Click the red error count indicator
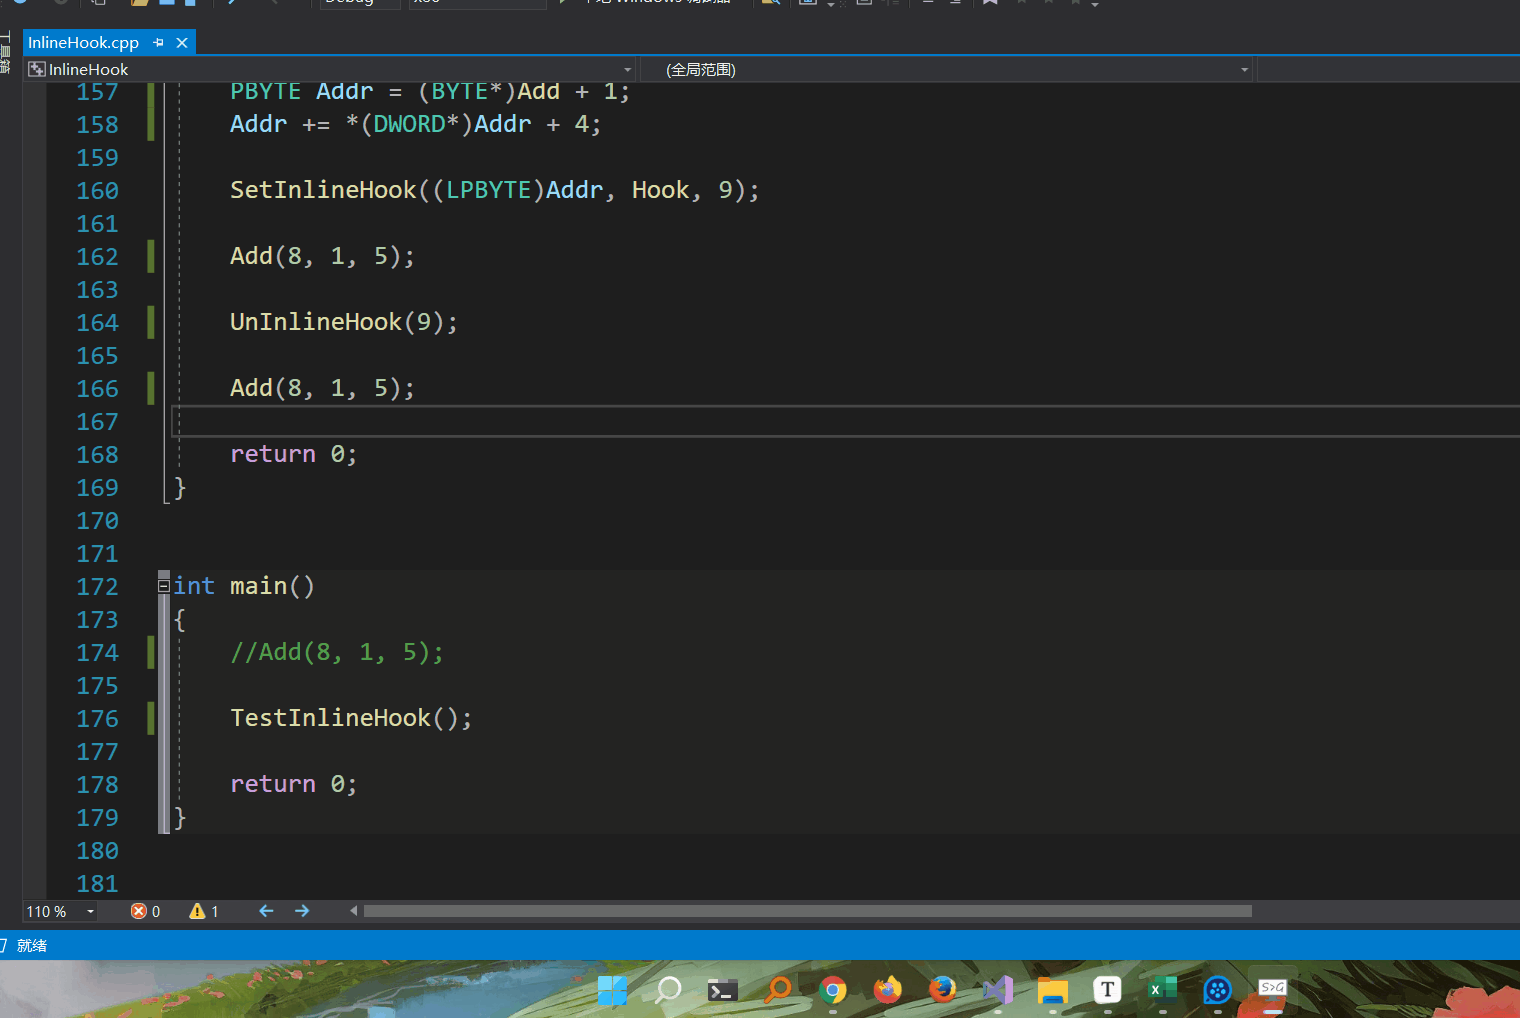This screenshot has width=1520, height=1018. click(x=146, y=911)
